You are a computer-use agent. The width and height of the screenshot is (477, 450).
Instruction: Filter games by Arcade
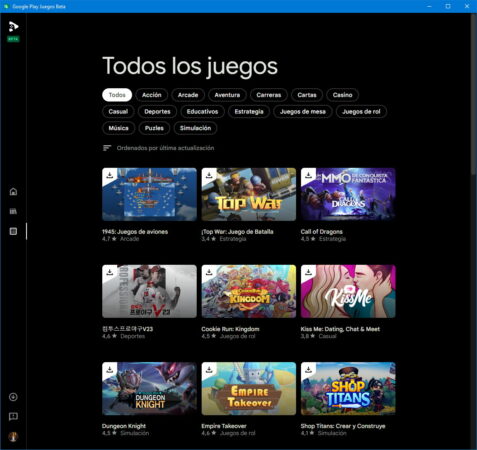188,95
